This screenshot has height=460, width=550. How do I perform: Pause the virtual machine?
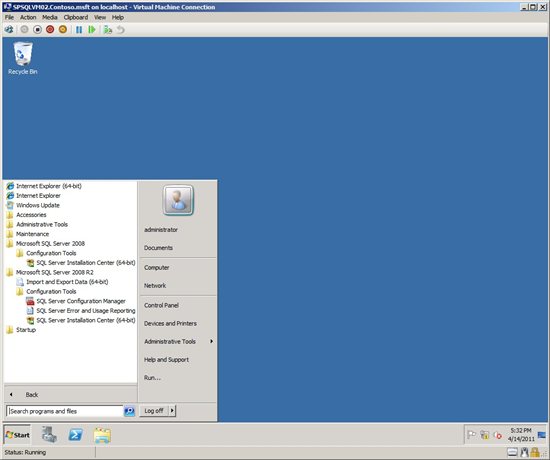pyautogui.click(x=79, y=30)
